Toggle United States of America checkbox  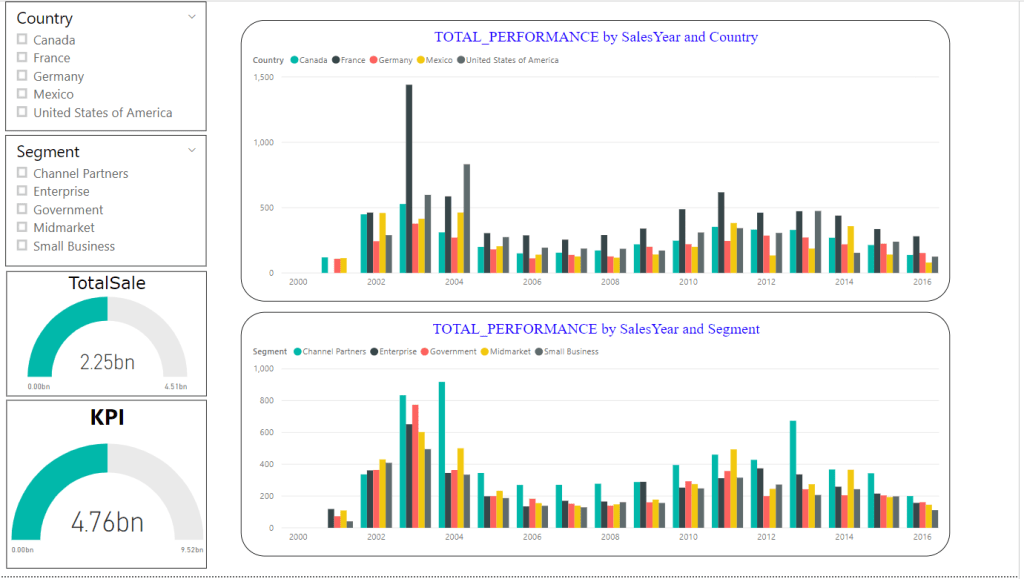(x=22, y=113)
